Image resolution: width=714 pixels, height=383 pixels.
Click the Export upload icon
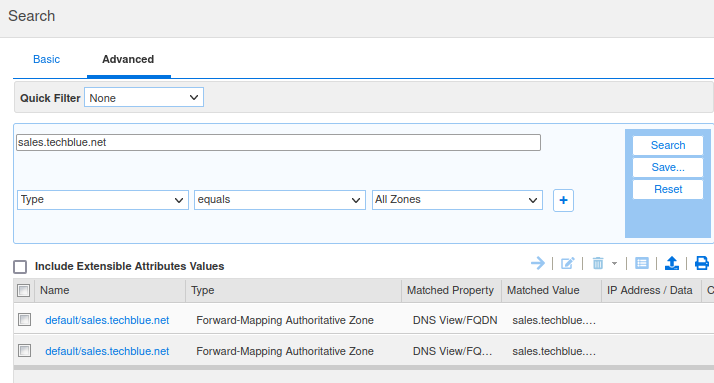(x=672, y=263)
